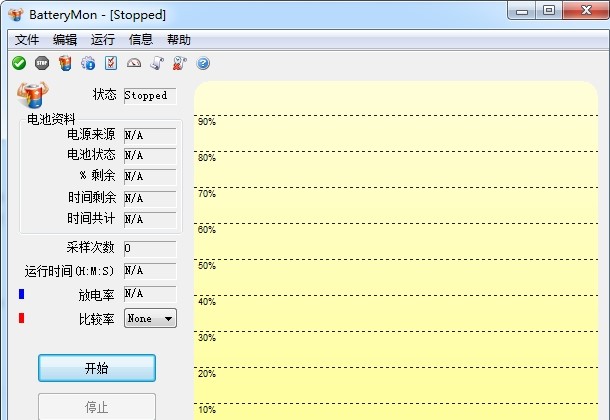Screen dimensions: 610x420
Task: Minimize the BatteryMon window
Action: 522,11
